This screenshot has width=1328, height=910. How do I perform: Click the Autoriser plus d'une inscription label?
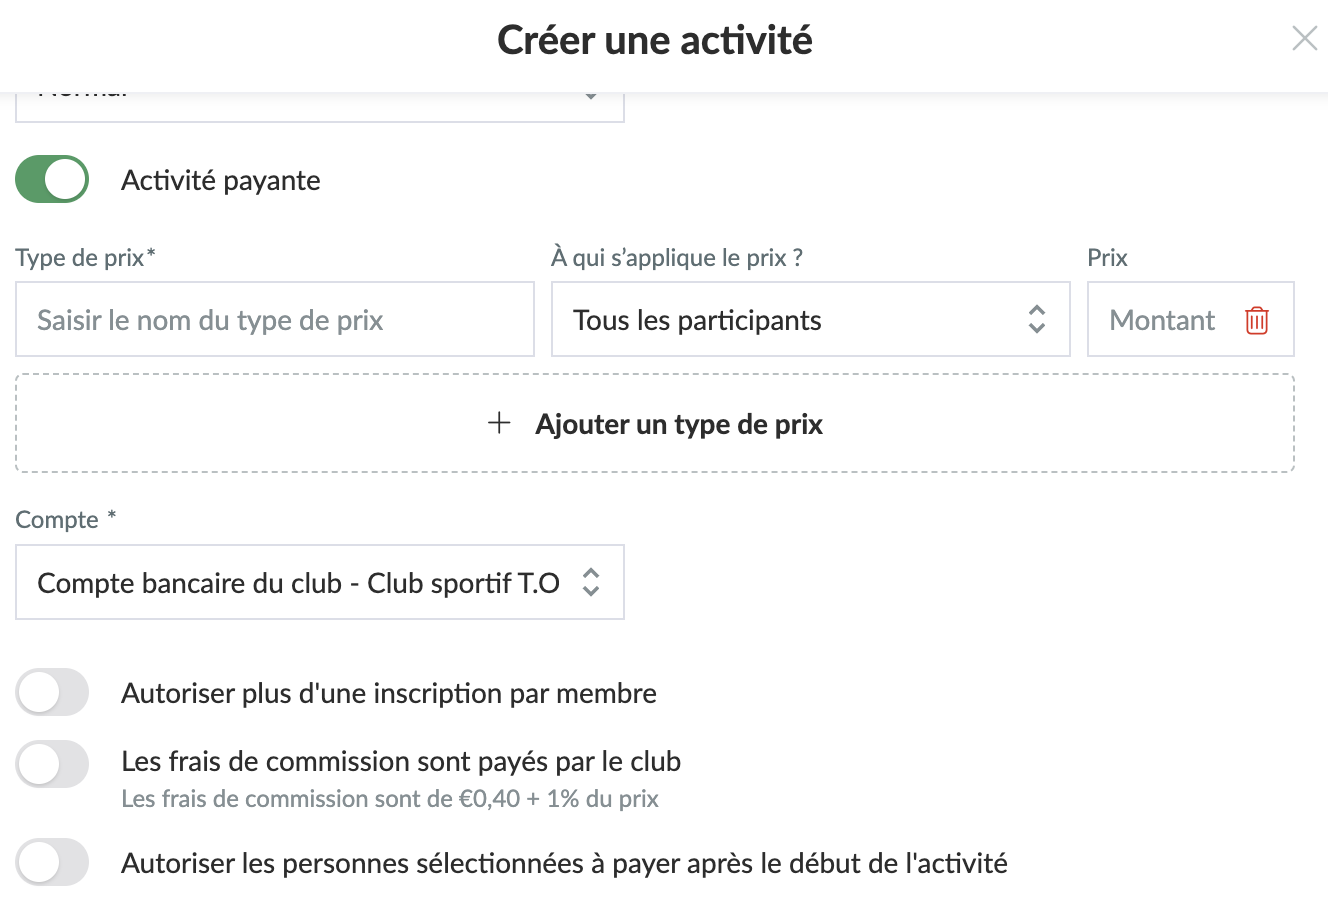pos(389,694)
